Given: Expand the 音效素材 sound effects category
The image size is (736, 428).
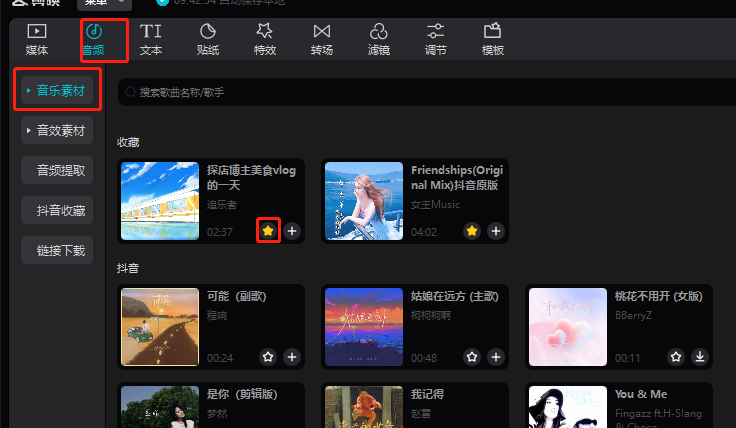Looking at the screenshot, I should (57, 130).
